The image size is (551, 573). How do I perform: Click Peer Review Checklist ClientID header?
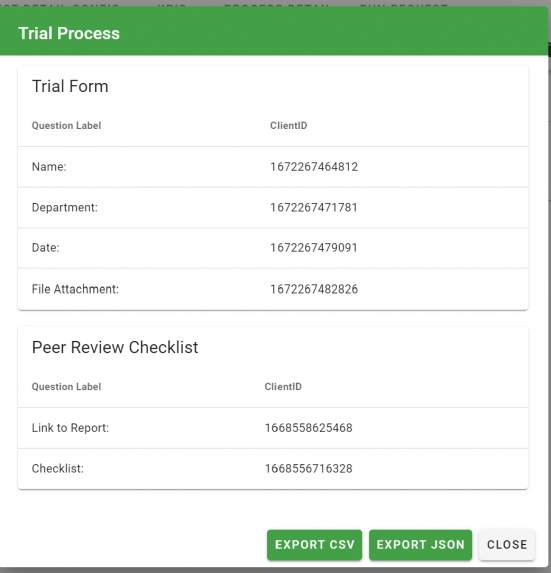pyautogui.click(x=283, y=387)
